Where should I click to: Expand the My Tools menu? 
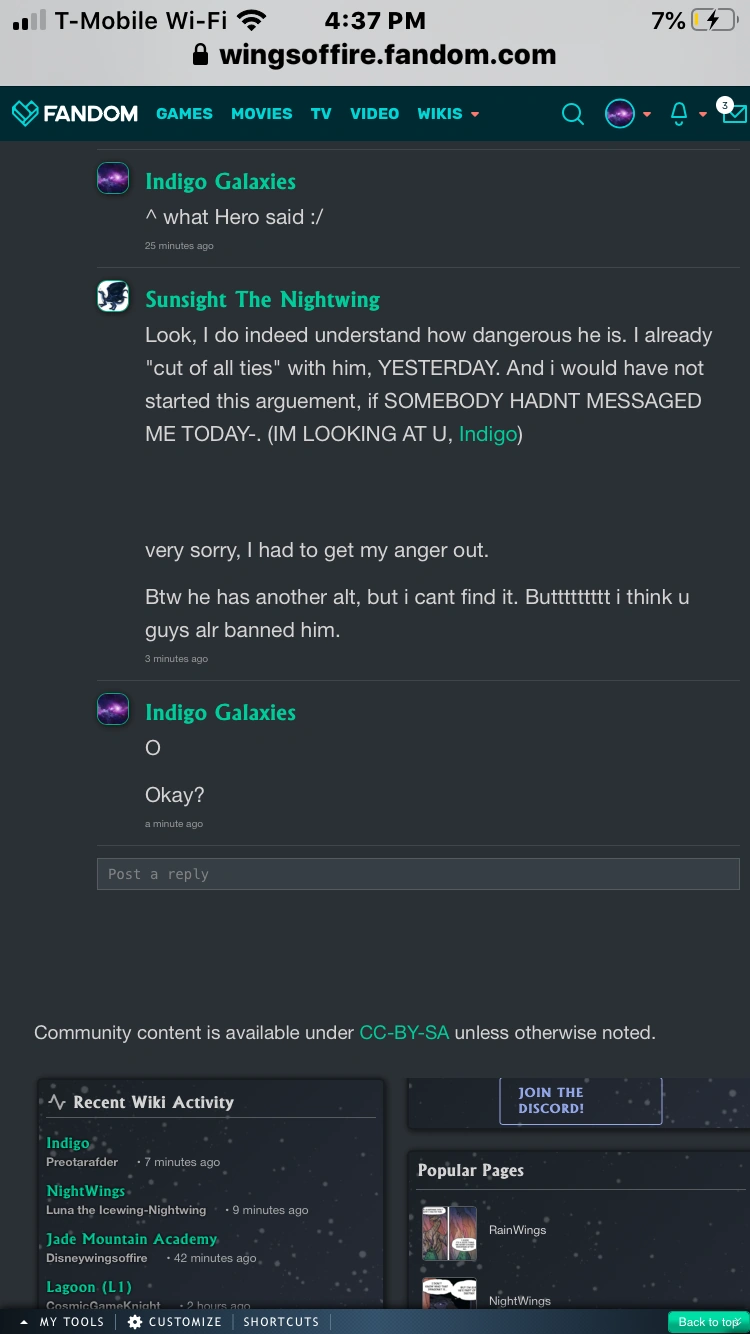(62, 1322)
